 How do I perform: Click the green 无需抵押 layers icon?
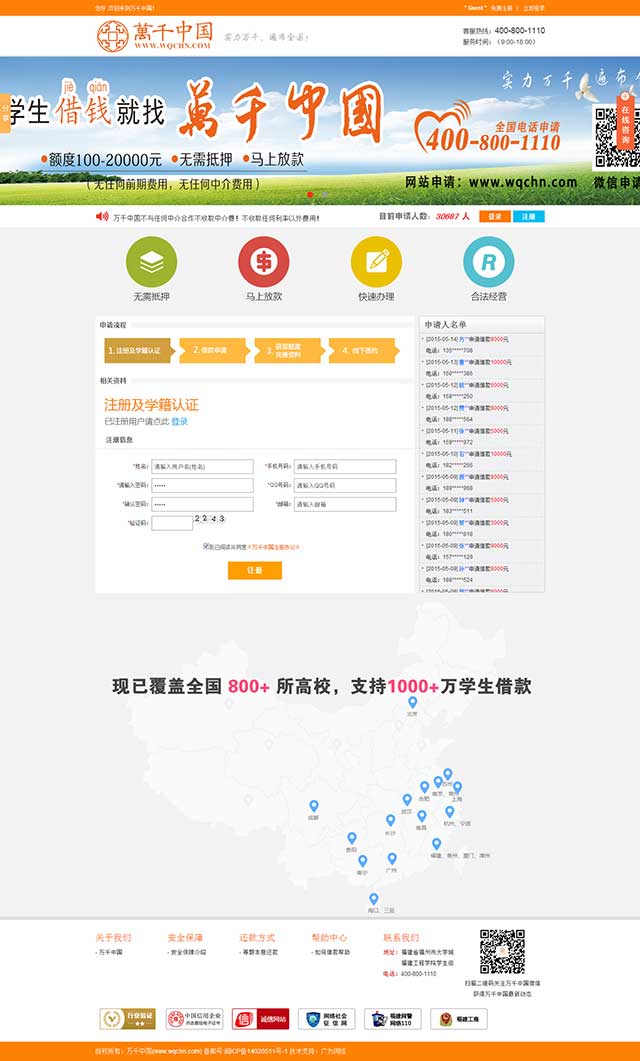tap(152, 262)
